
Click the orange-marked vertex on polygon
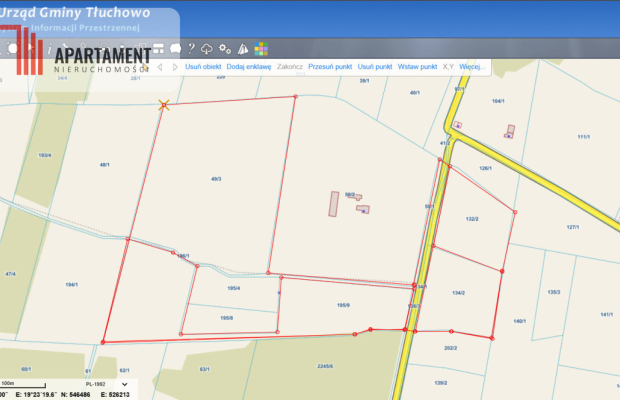point(164,103)
